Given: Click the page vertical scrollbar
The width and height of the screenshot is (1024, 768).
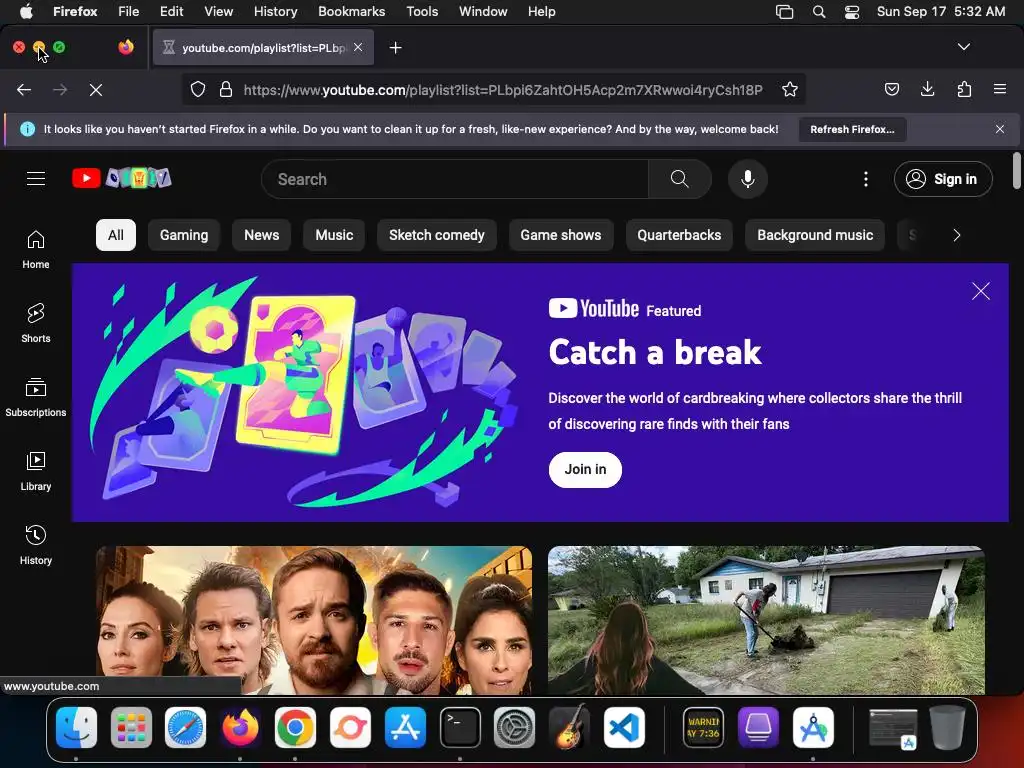Looking at the screenshot, I should [x=1016, y=170].
